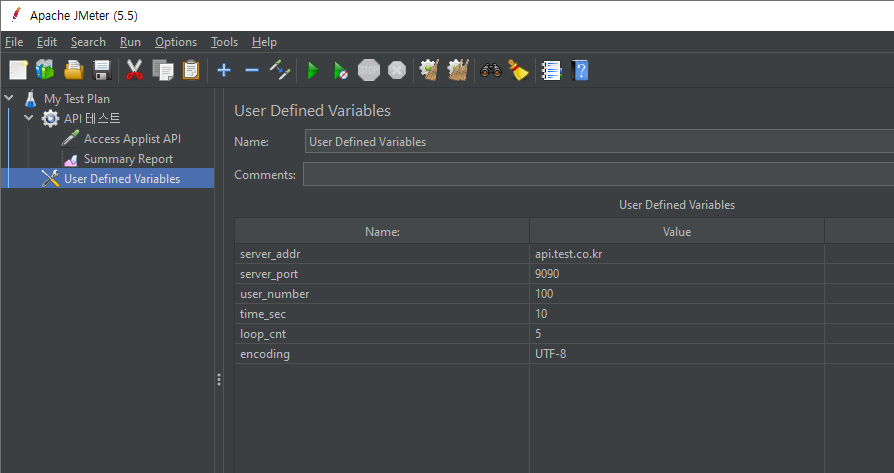The height and width of the screenshot is (473, 894).
Task: Click the Reset Search yellow broom icon
Action: (518, 70)
